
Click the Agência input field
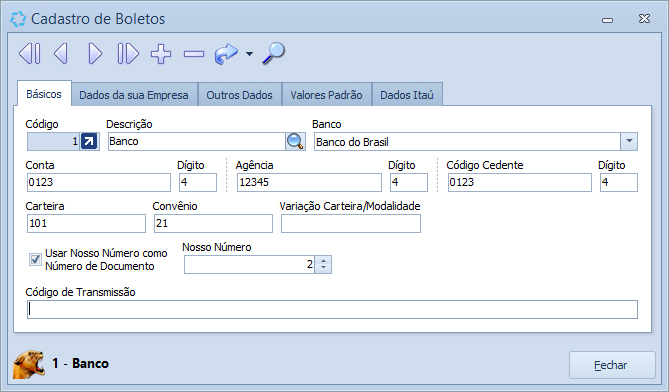point(309,182)
